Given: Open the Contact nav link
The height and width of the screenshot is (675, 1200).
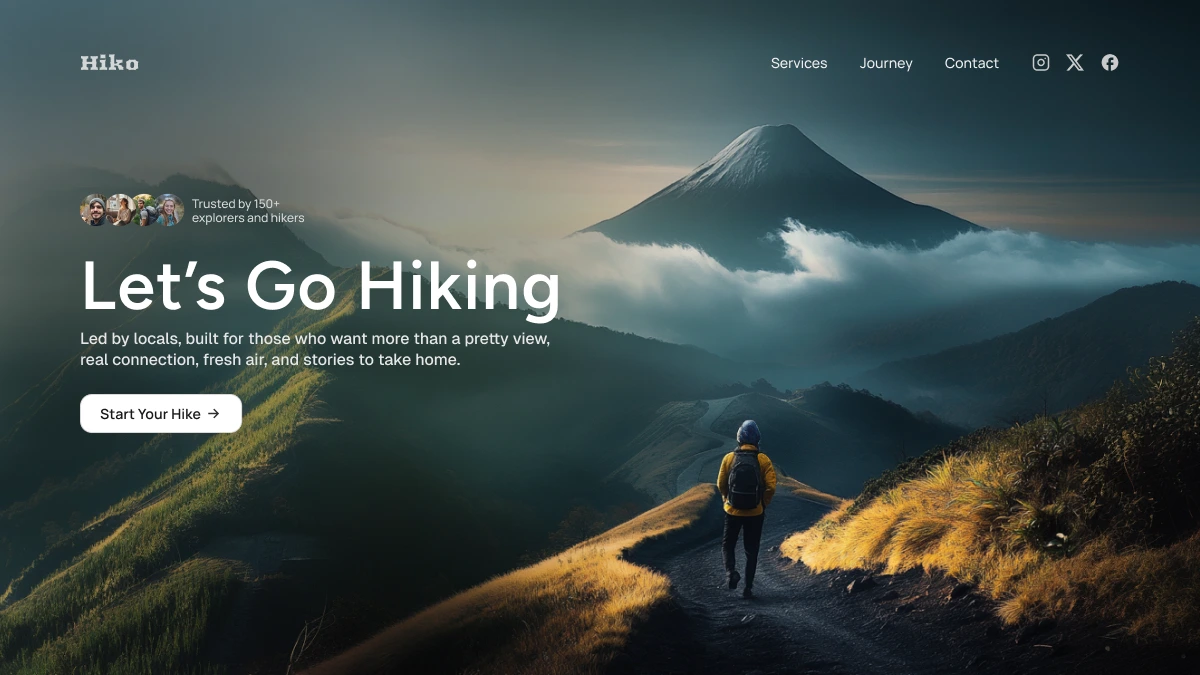Looking at the screenshot, I should coord(972,63).
